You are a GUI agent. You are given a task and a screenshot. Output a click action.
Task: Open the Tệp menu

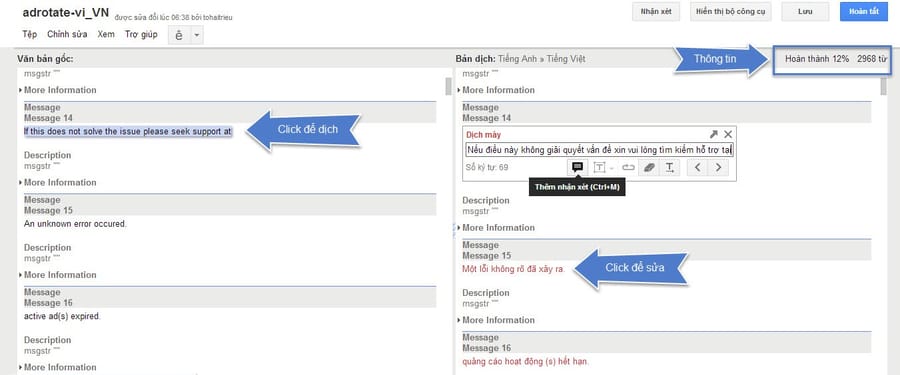click(29, 34)
